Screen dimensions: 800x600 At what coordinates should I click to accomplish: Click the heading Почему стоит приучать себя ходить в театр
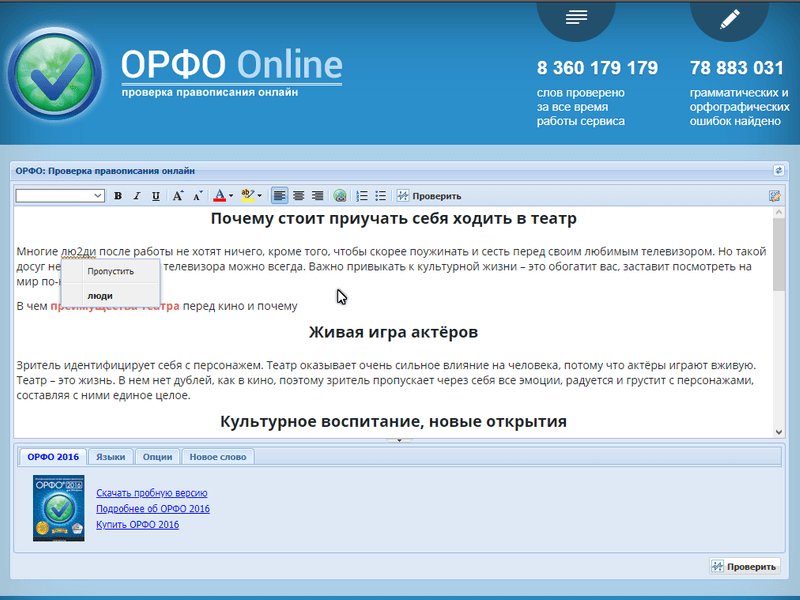click(393, 218)
